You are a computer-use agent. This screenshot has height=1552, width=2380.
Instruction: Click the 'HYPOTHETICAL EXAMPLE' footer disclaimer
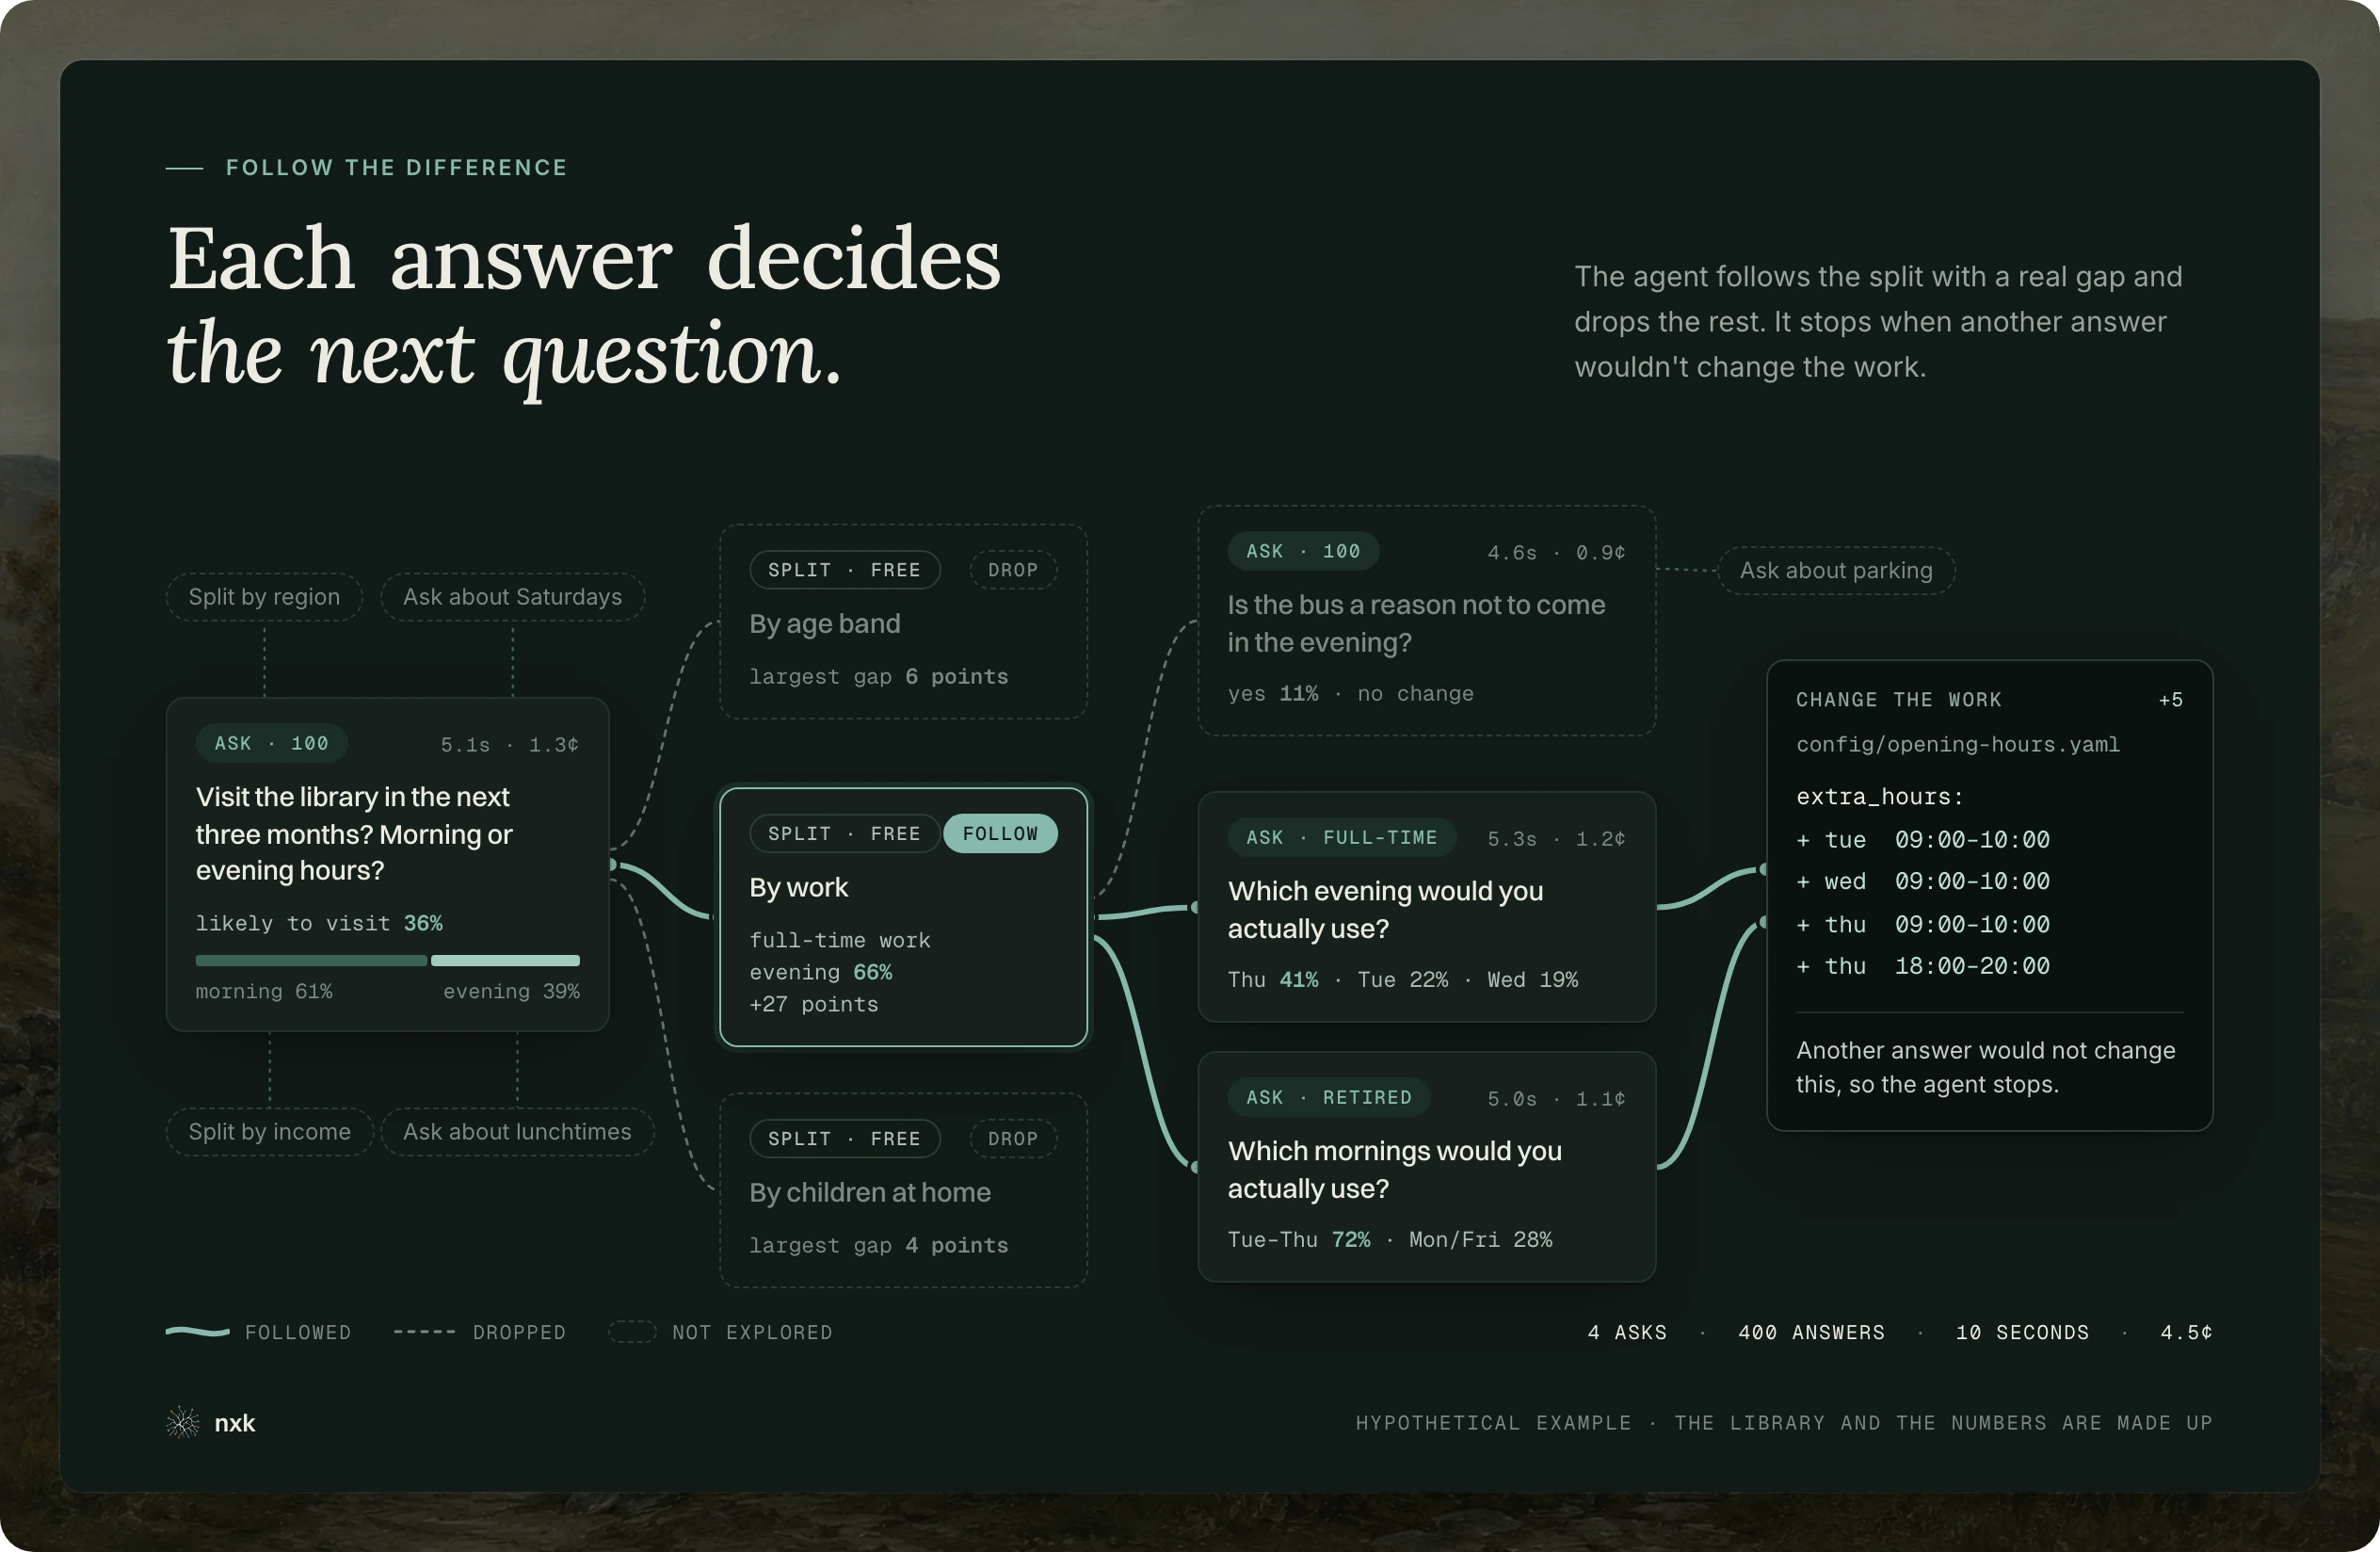pyautogui.click(x=1784, y=1422)
